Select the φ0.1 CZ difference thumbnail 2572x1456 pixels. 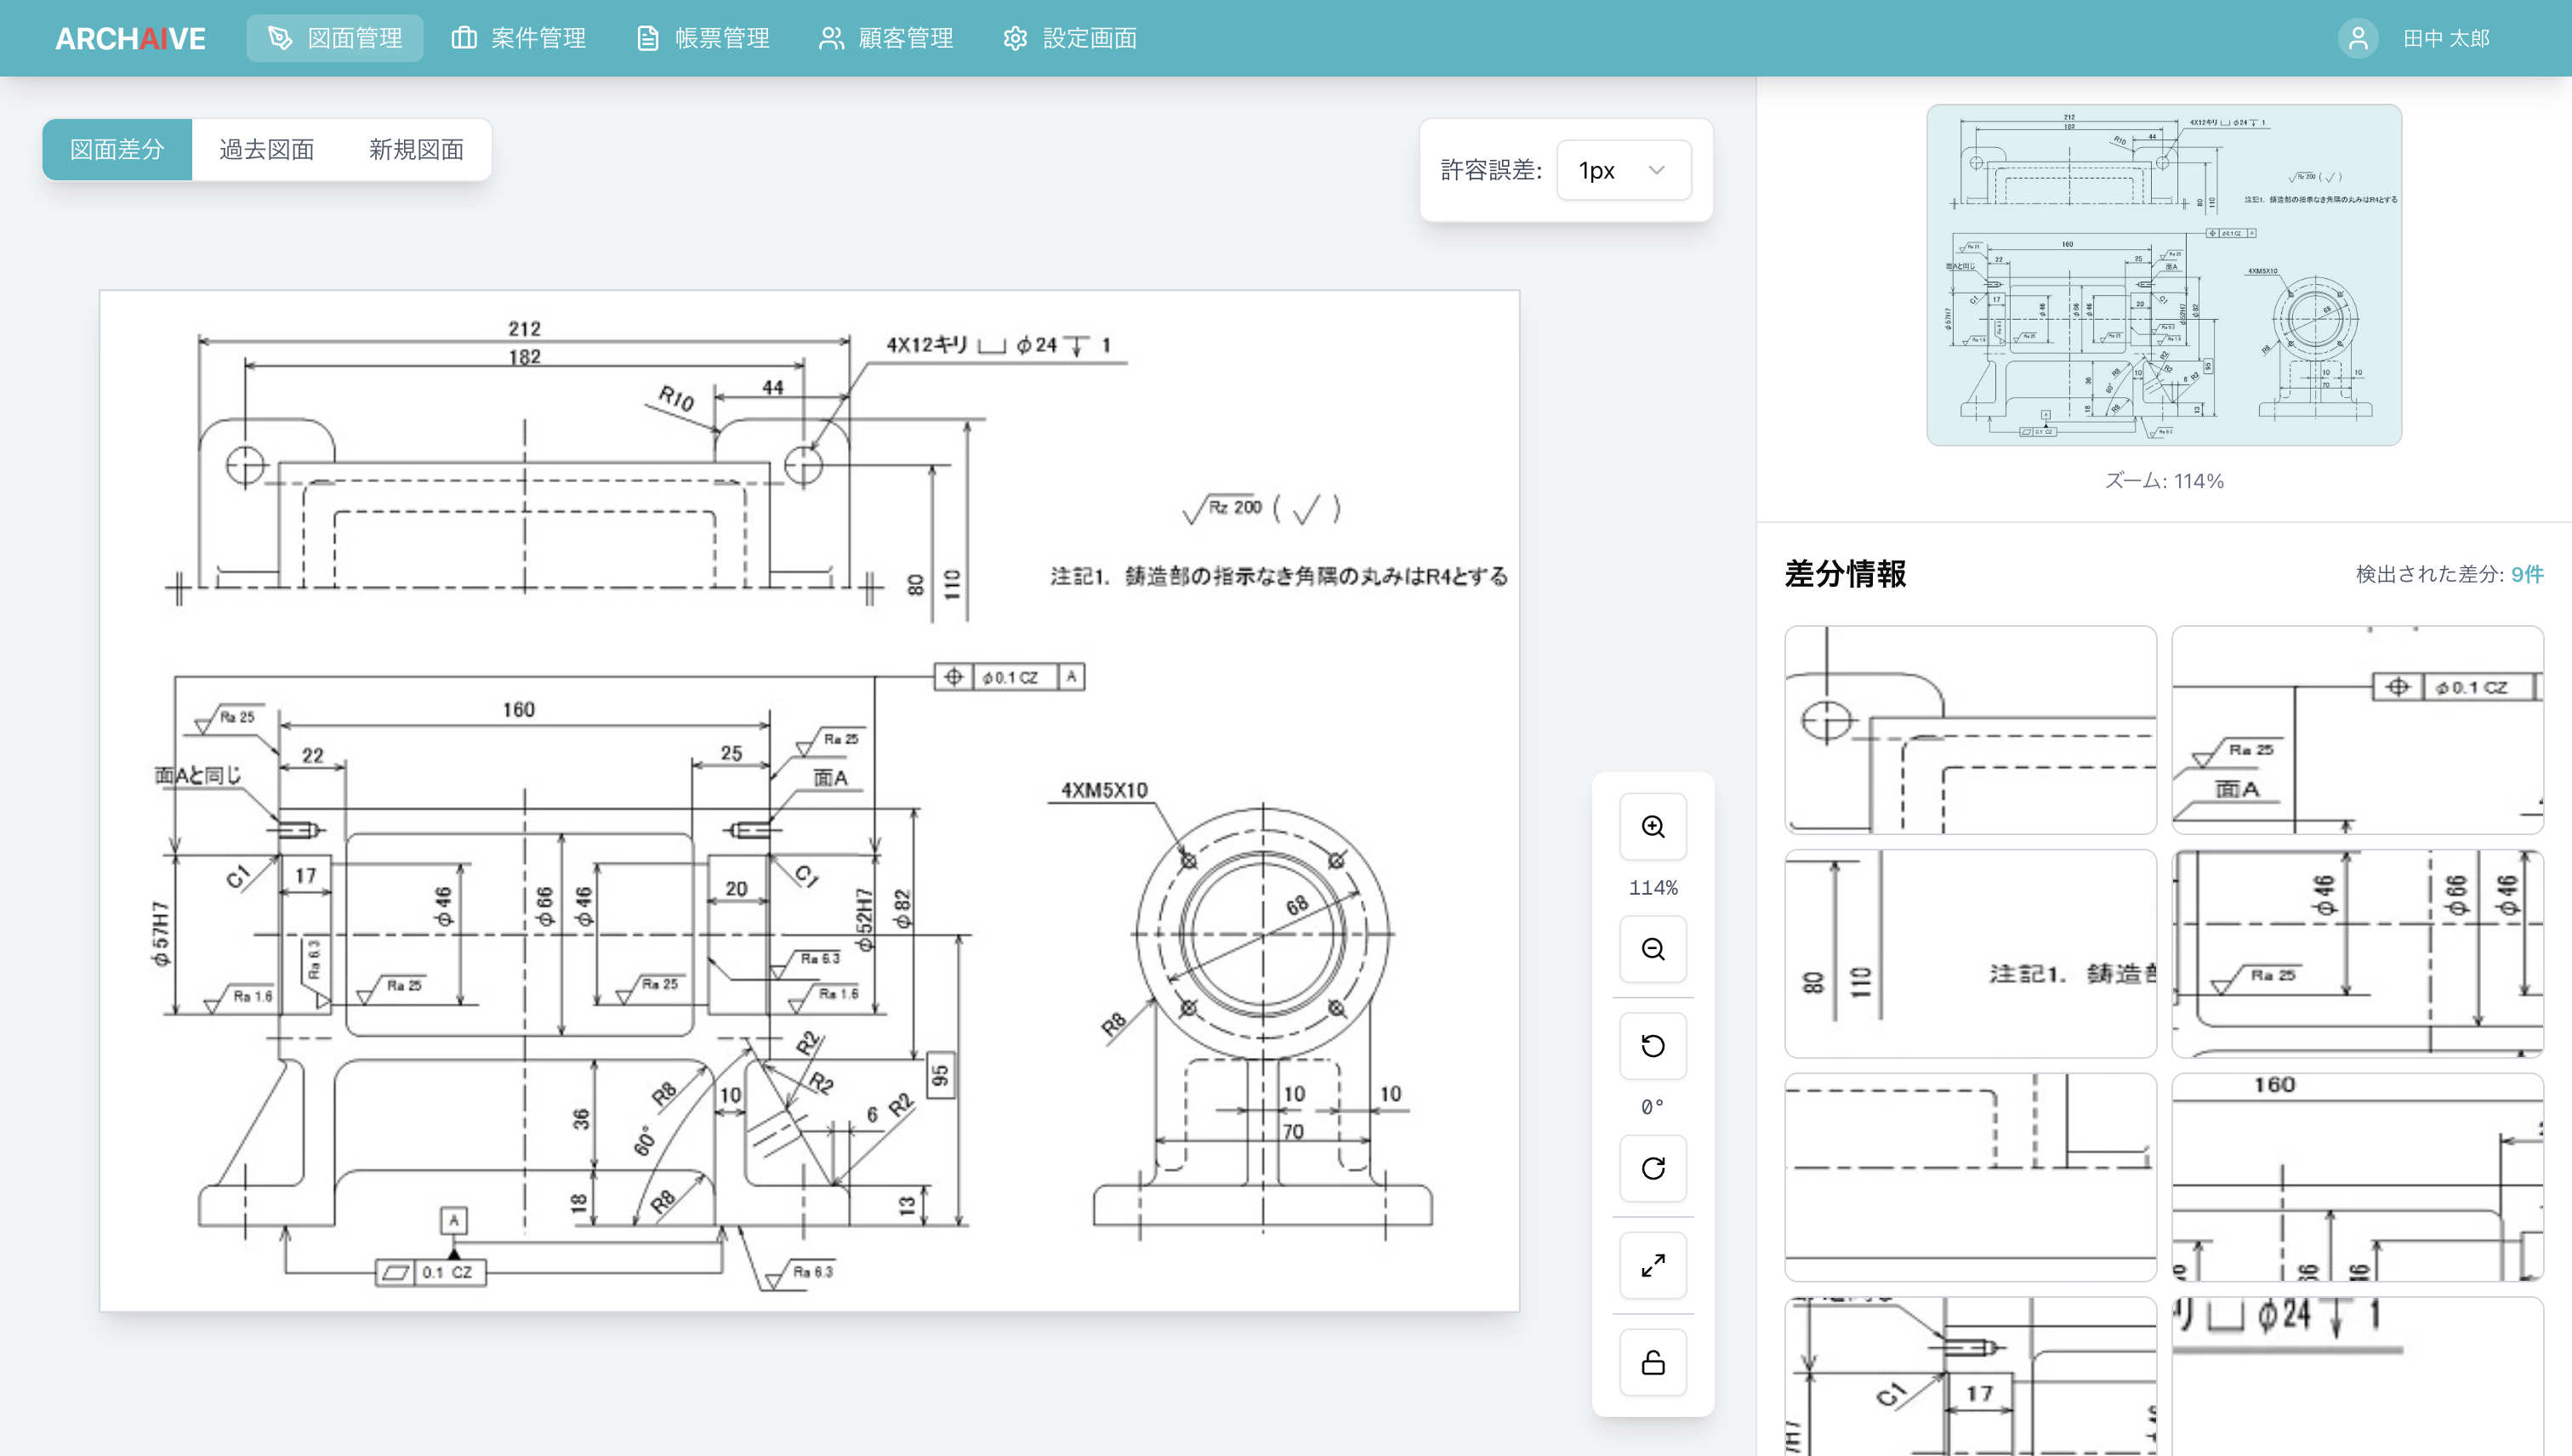[2357, 730]
